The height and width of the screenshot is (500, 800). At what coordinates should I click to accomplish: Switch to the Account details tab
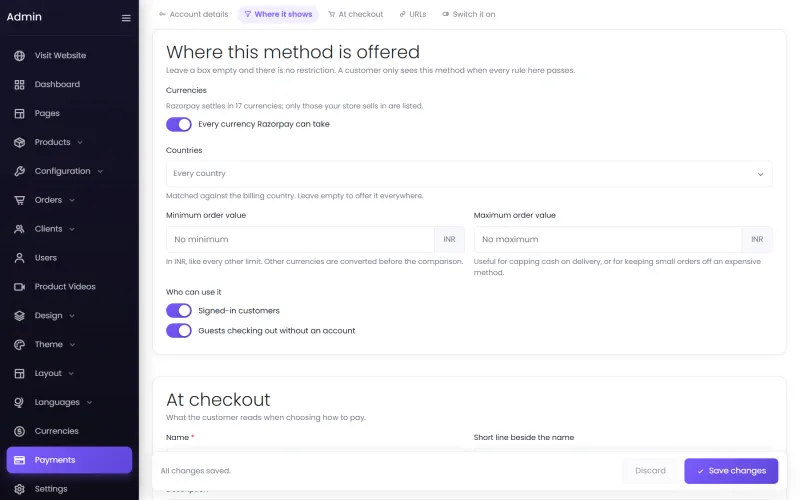[194, 14]
